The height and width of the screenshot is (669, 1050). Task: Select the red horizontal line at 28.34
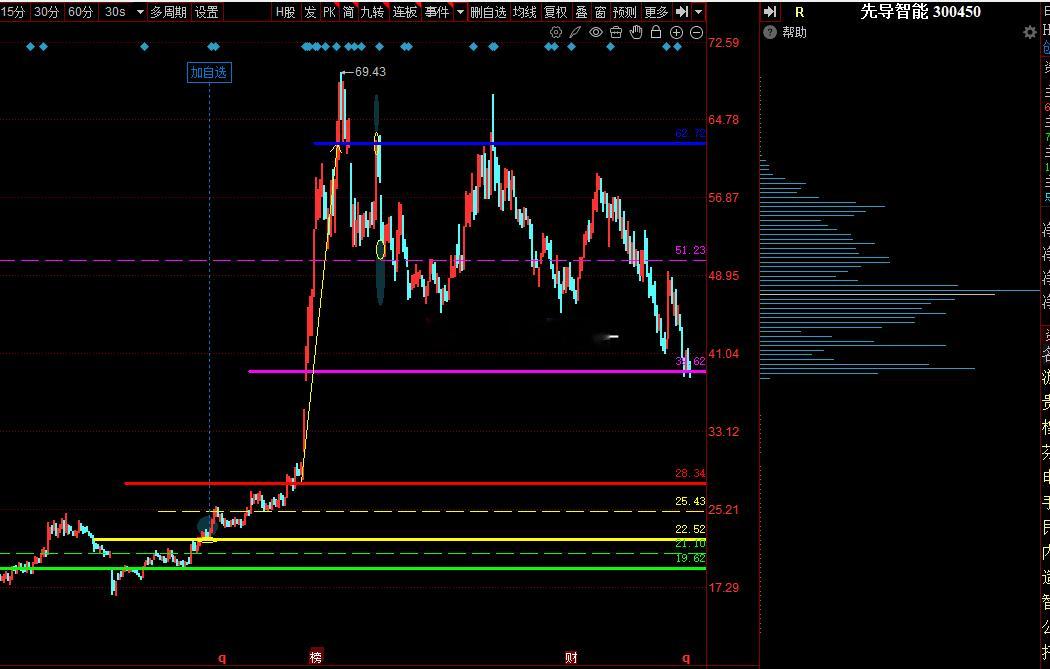coord(415,483)
